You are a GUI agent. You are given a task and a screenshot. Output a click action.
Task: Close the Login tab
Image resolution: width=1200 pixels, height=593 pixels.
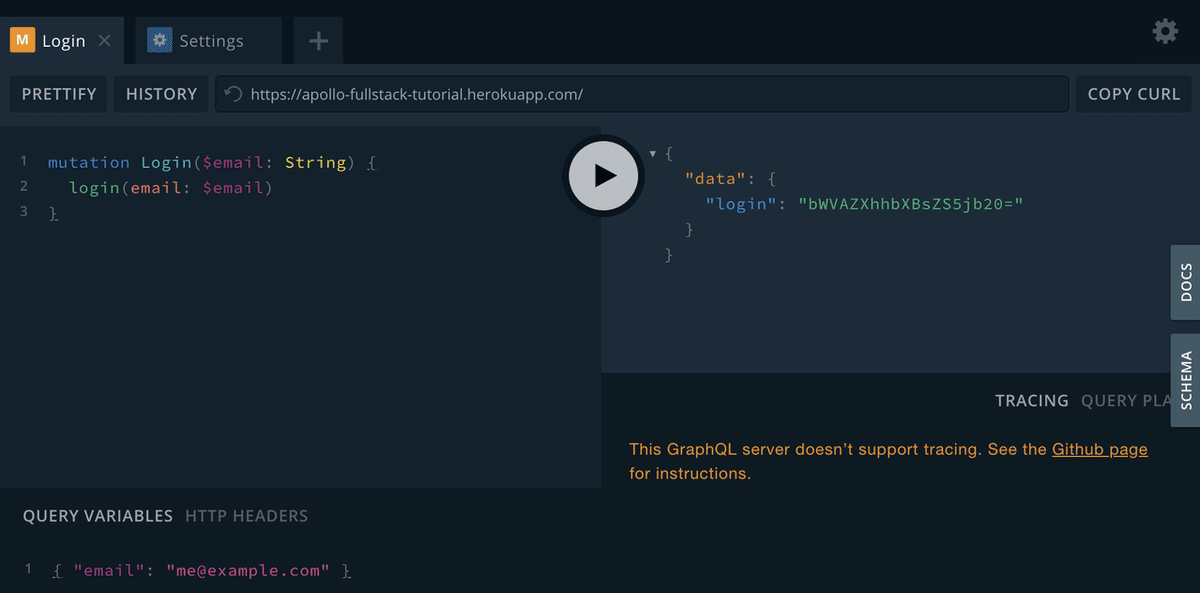click(105, 41)
